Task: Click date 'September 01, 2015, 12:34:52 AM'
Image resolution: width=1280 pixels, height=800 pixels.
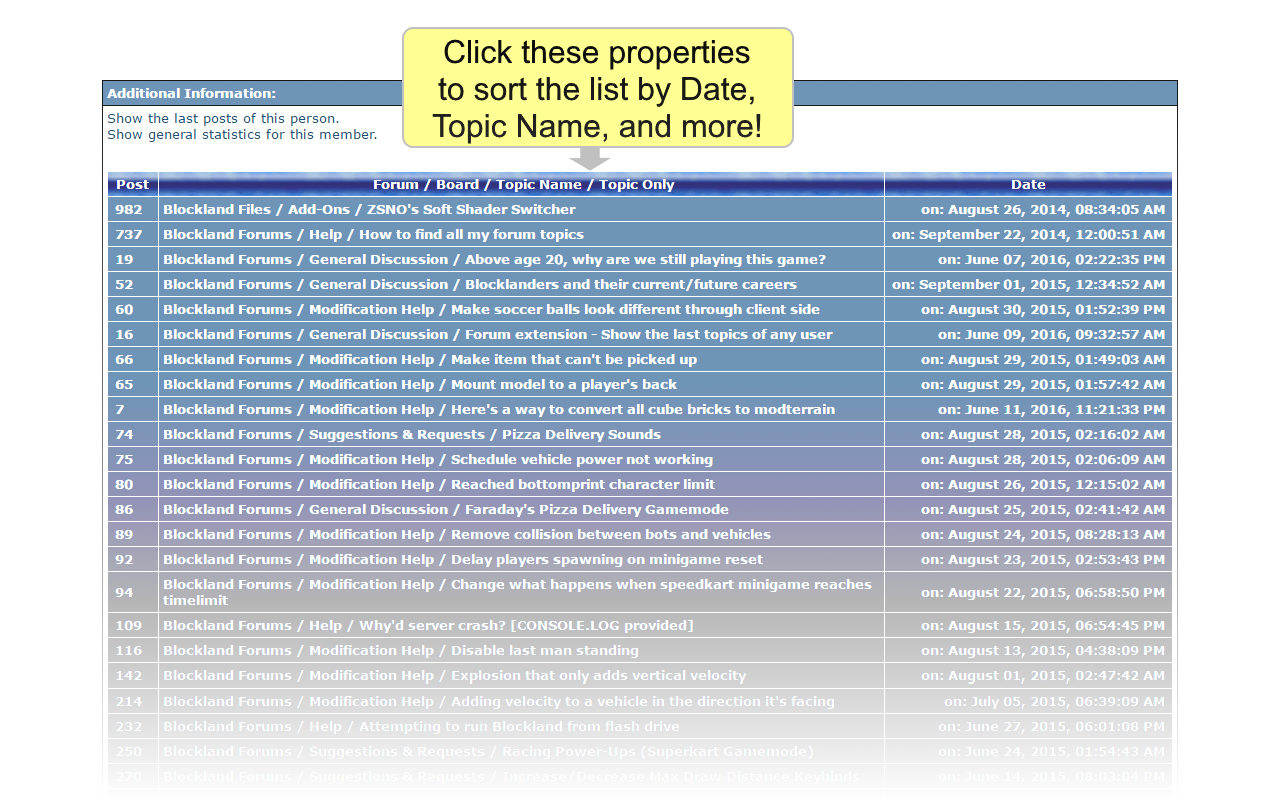Action: pyautogui.click(x=1042, y=284)
